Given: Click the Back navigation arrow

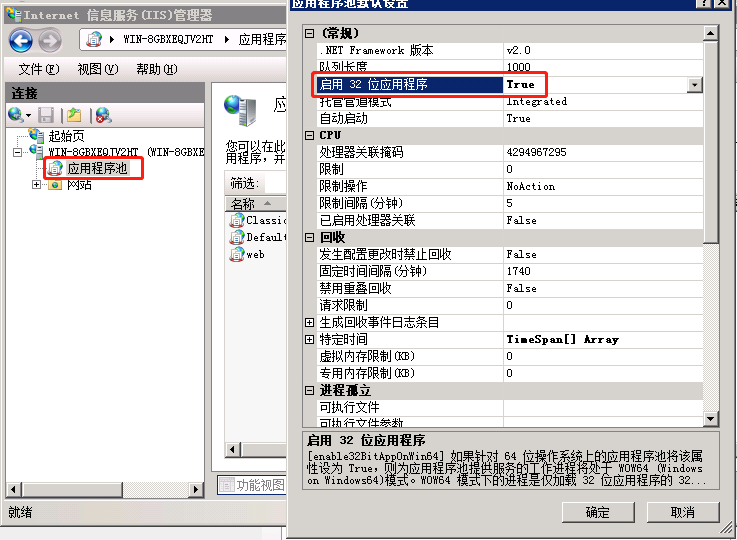Looking at the screenshot, I should coord(21,40).
